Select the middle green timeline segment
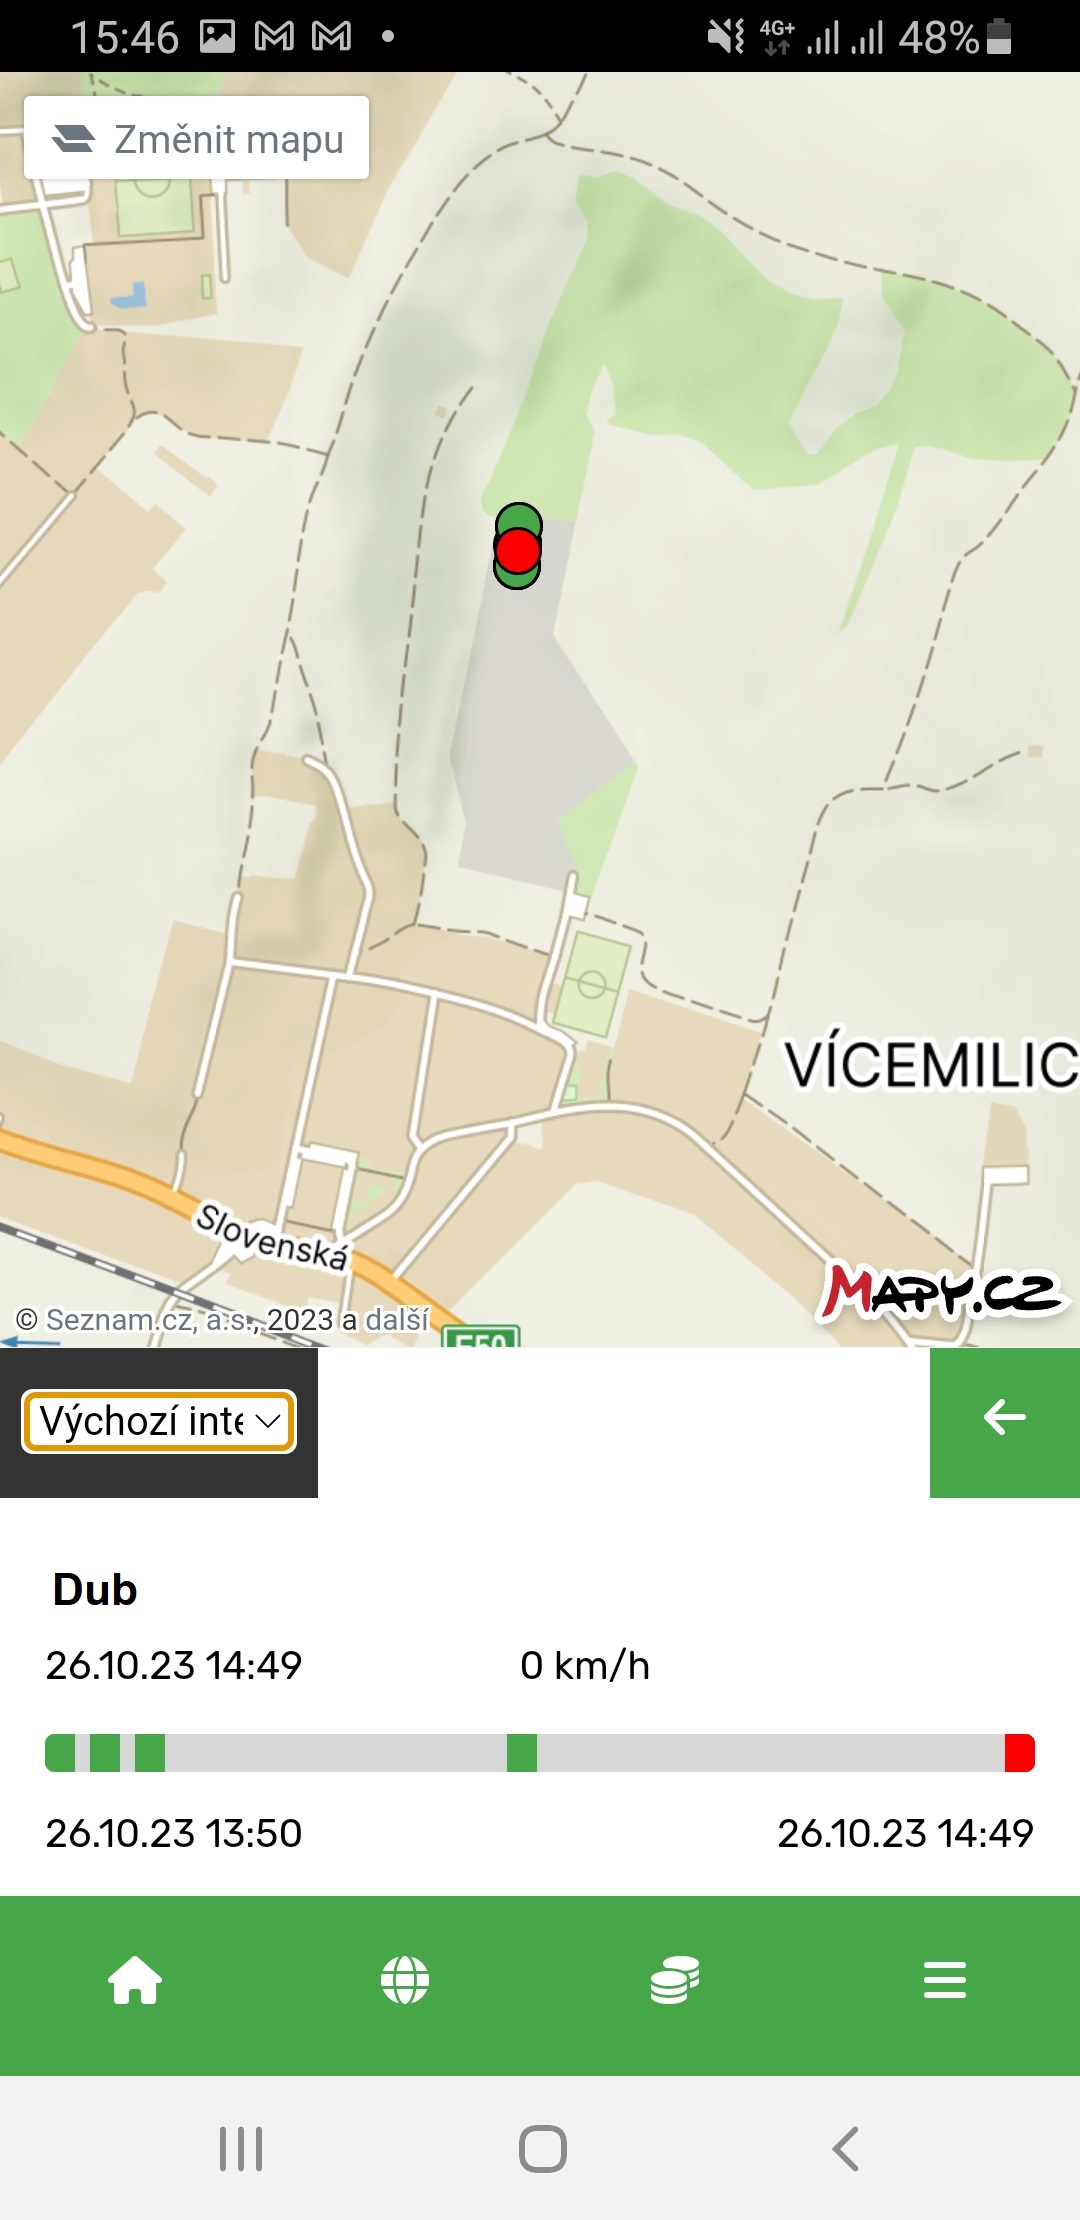The image size is (1080, 2220). 522,1753
